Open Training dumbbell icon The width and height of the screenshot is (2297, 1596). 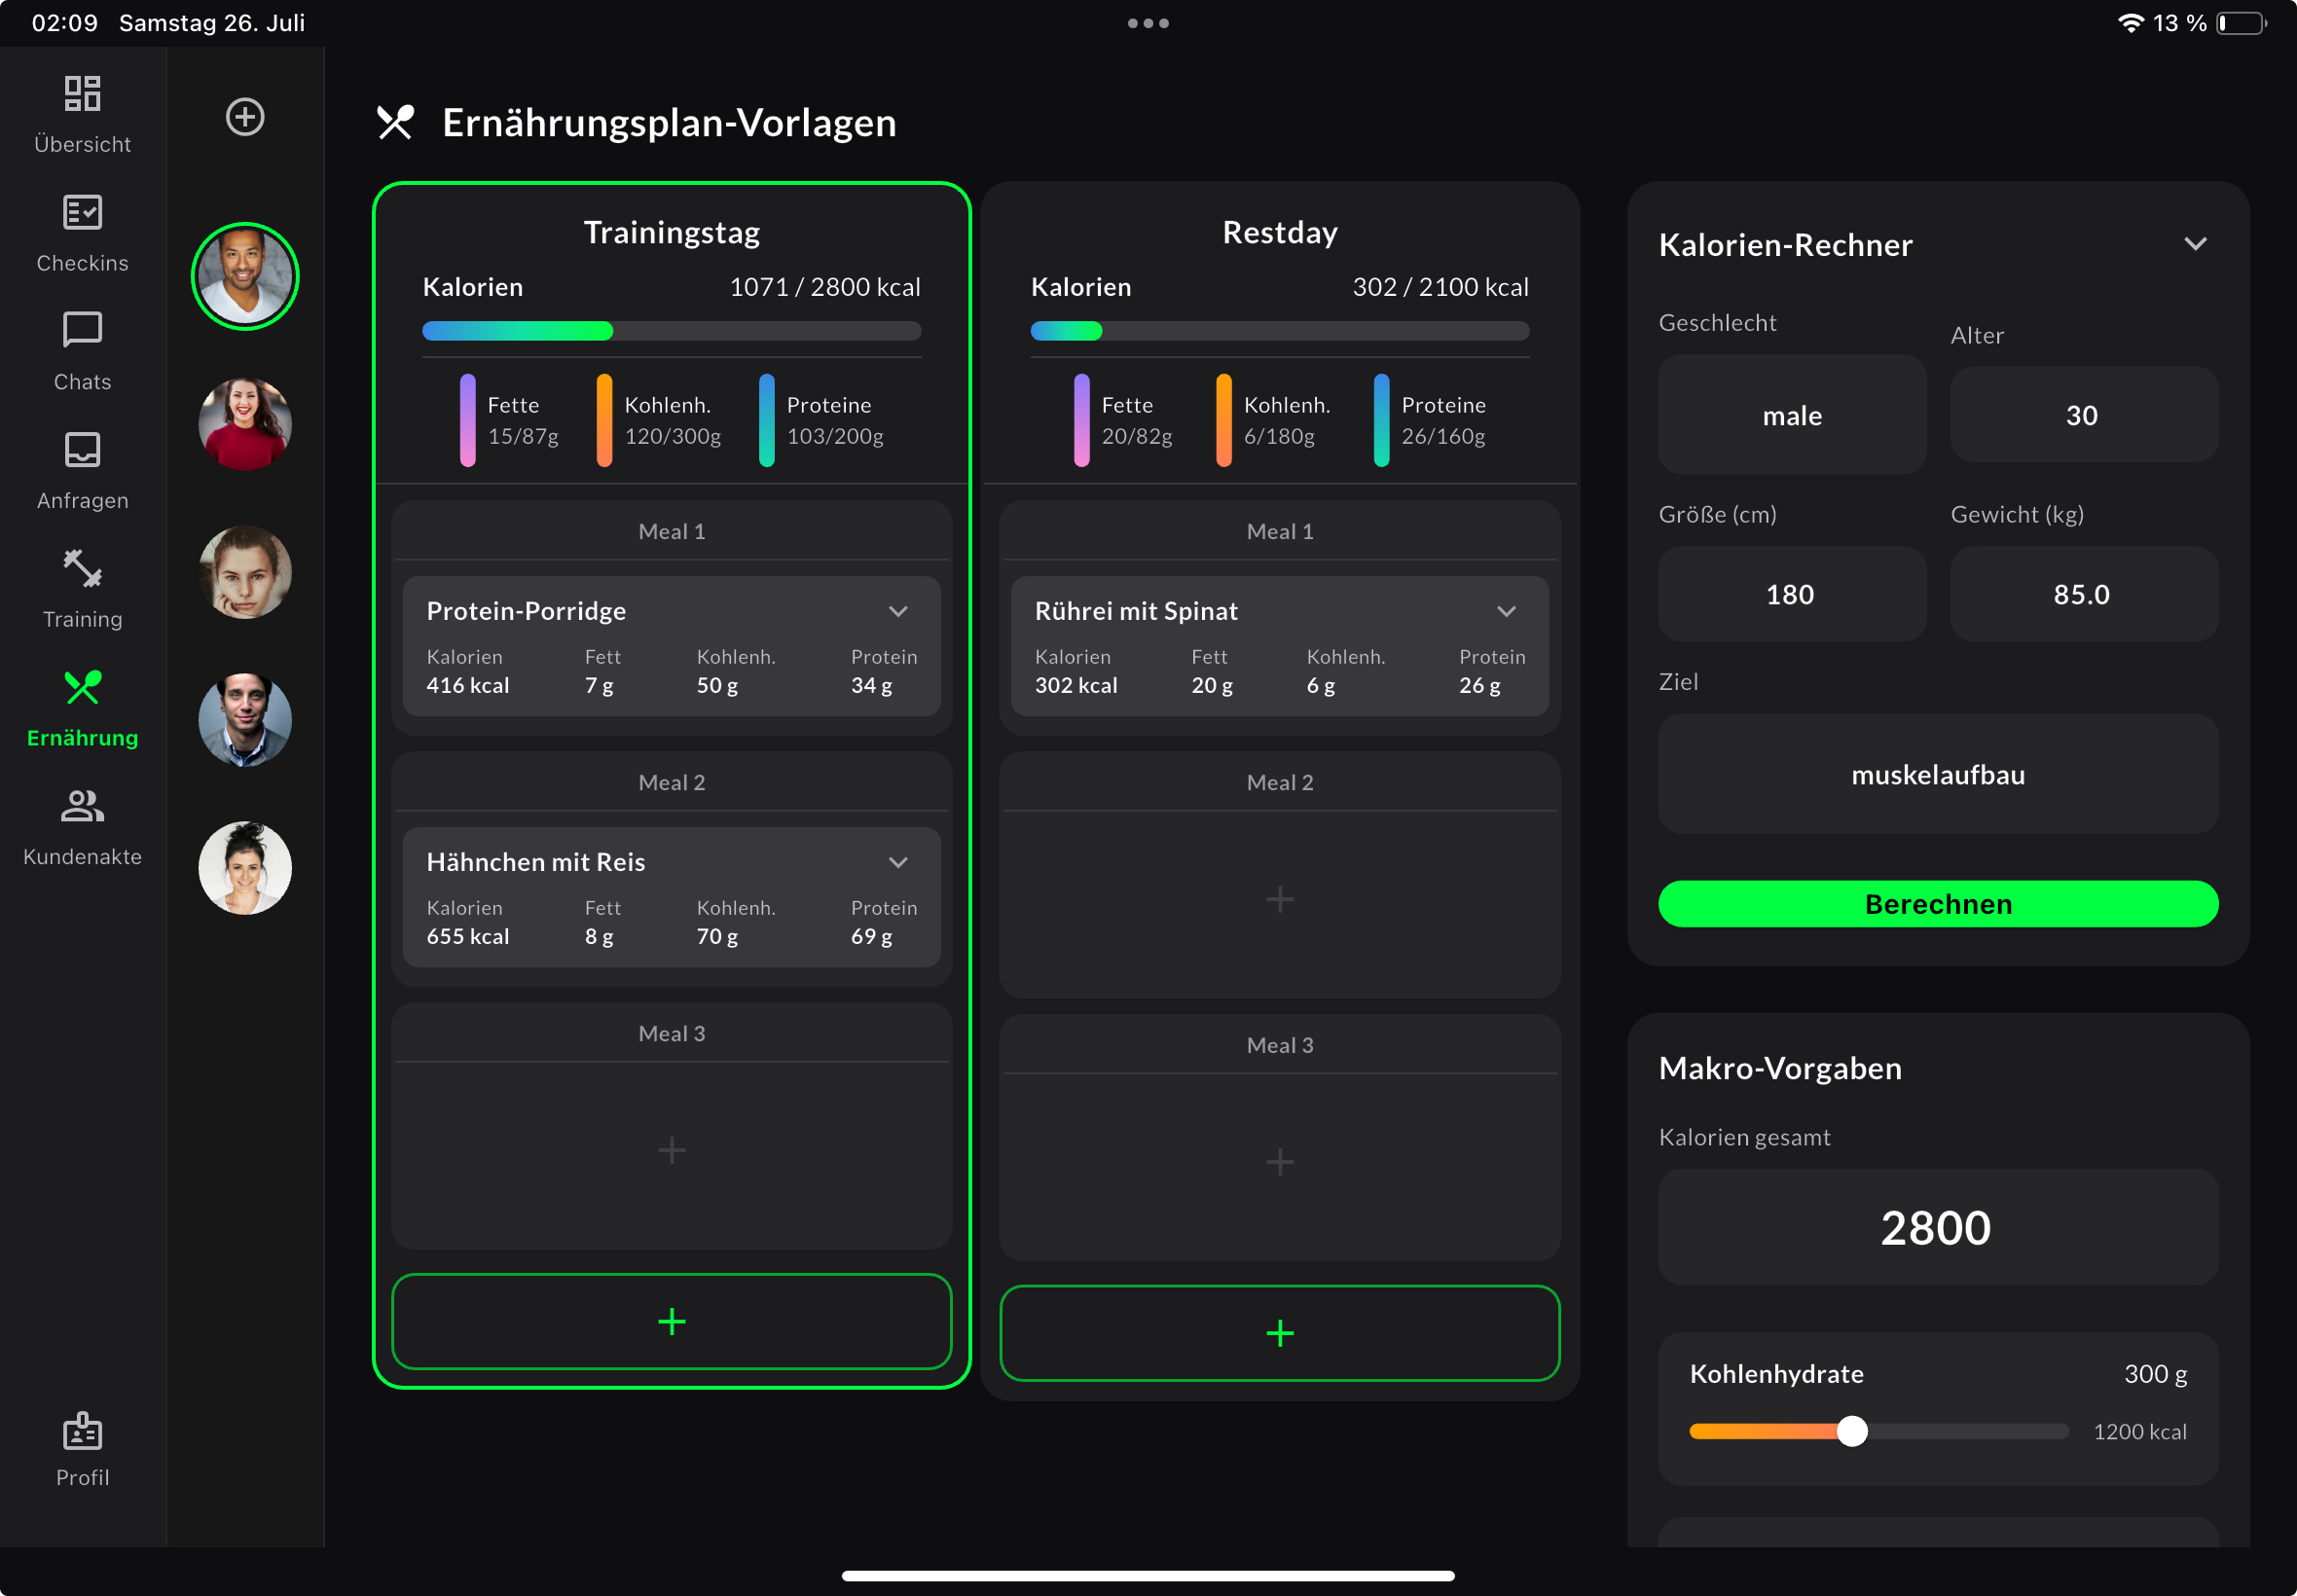click(82, 569)
